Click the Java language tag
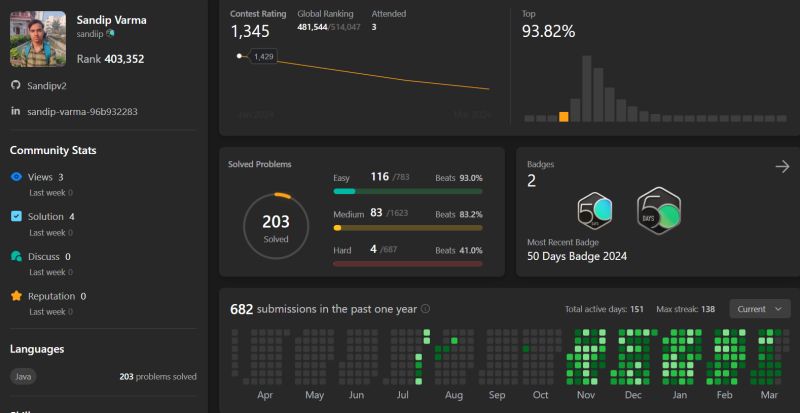This screenshot has width=800, height=413. tap(23, 377)
